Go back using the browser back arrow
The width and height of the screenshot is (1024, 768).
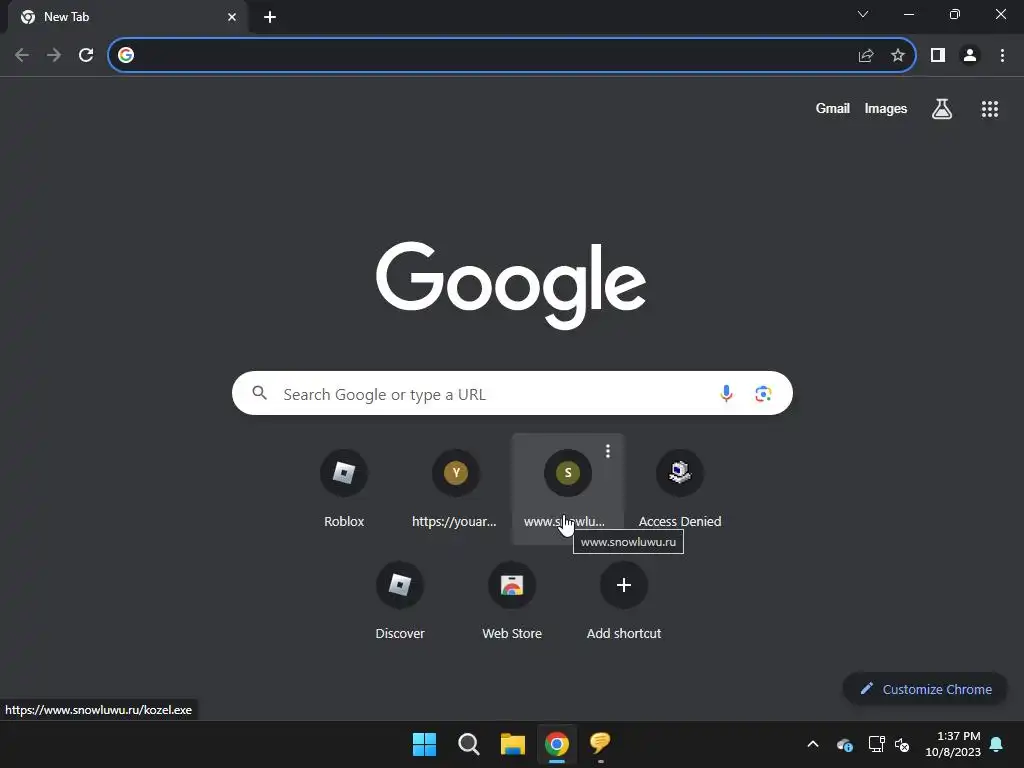coord(22,56)
